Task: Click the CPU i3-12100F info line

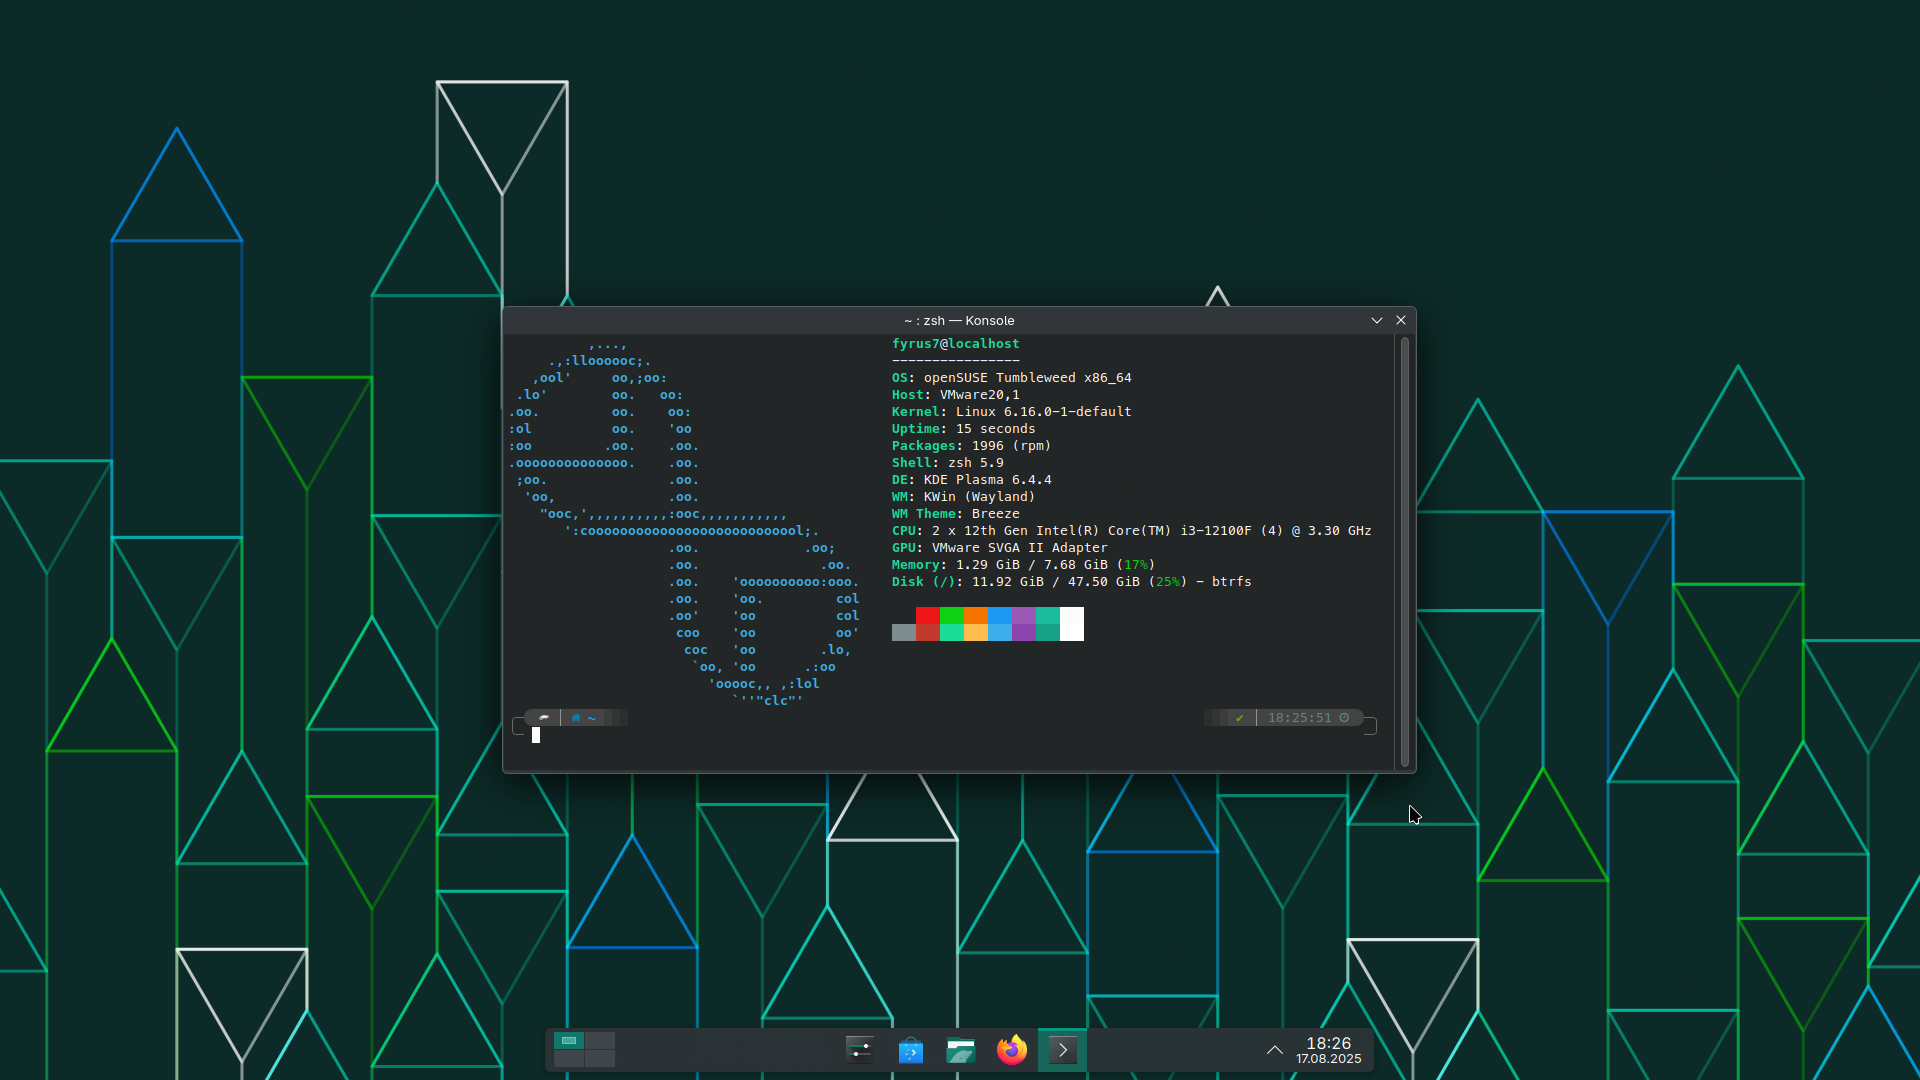Action: [x=1132, y=531]
